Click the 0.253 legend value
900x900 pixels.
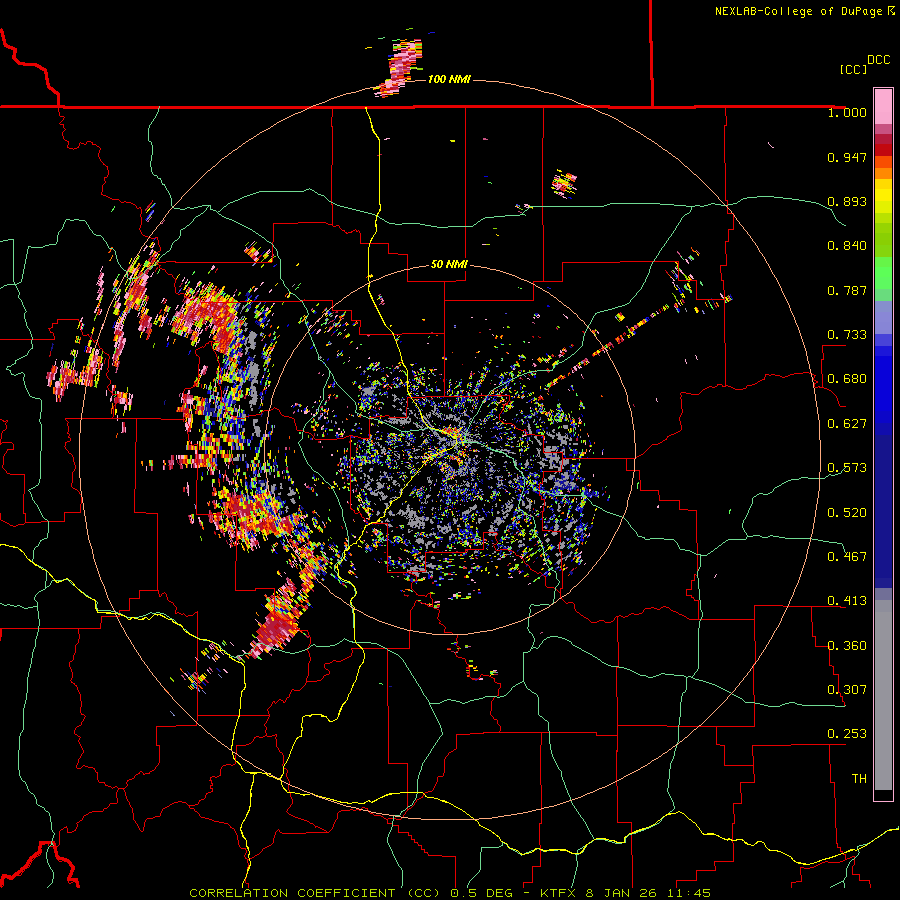click(847, 734)
